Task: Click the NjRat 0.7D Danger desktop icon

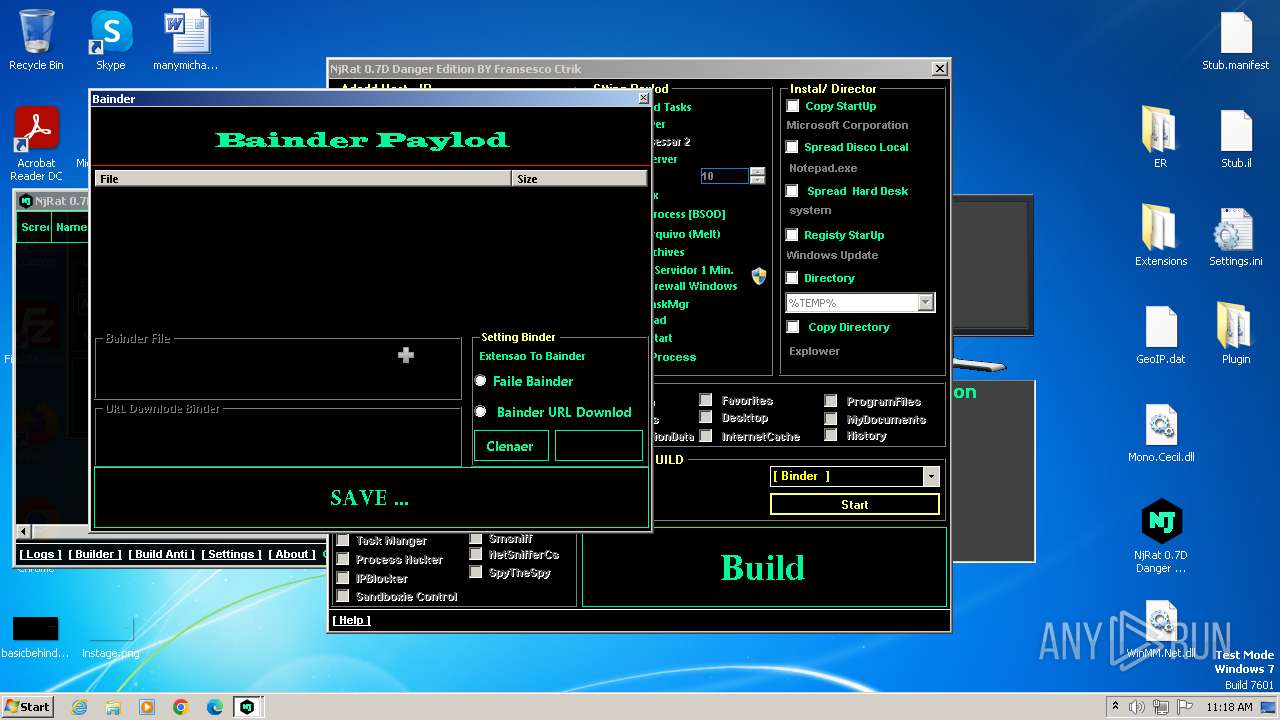Action: [x=1160, y=536]
